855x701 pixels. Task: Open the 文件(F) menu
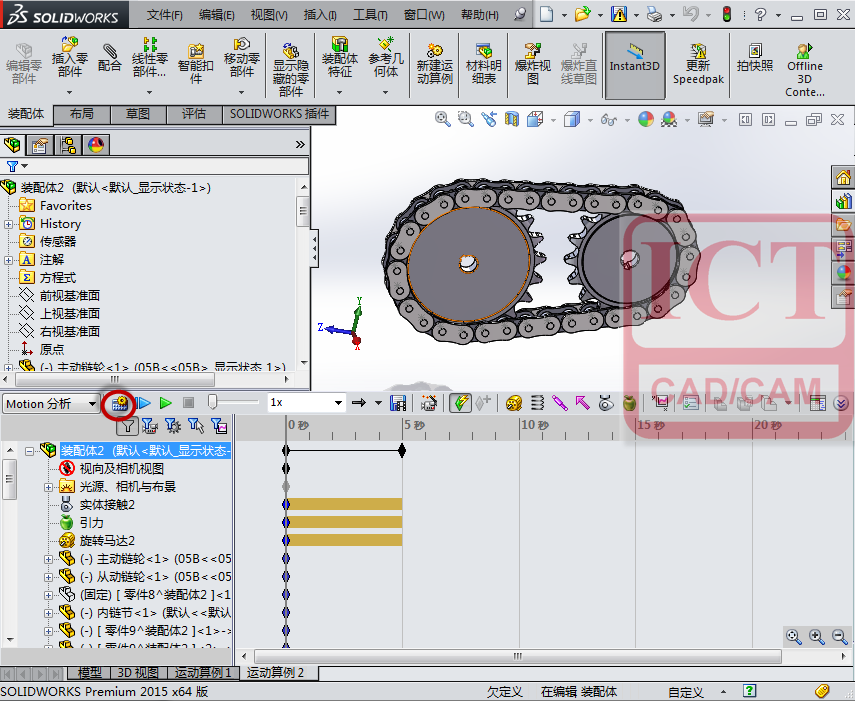165,15
